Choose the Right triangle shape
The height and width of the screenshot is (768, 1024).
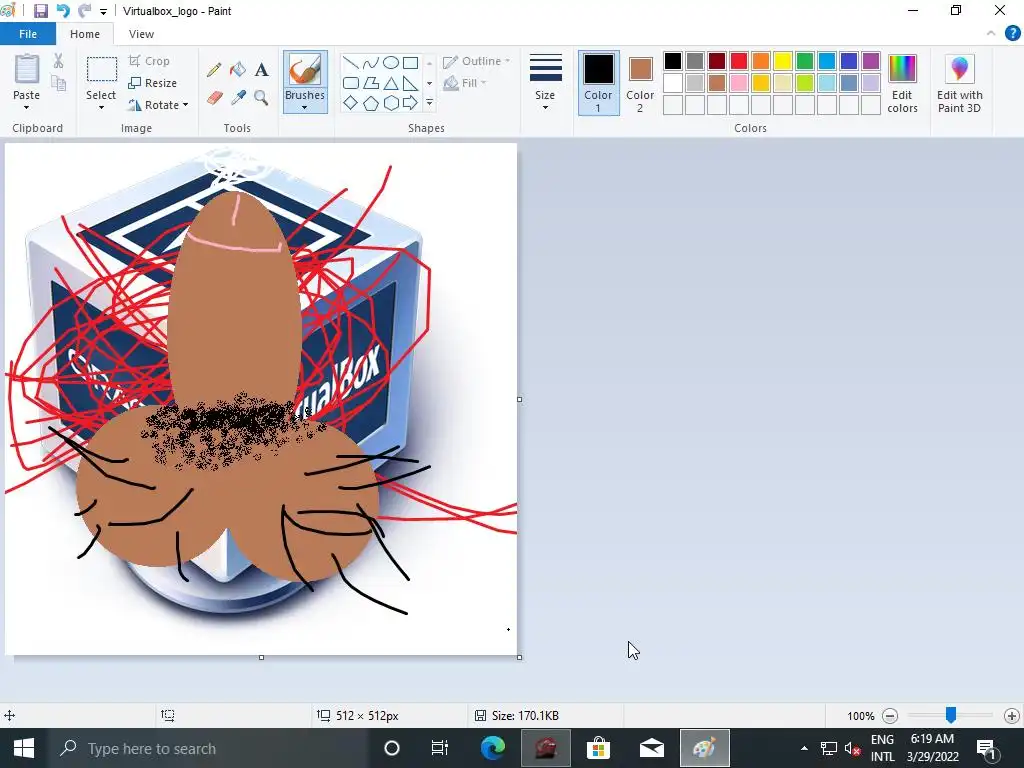(x=410, y=83)
